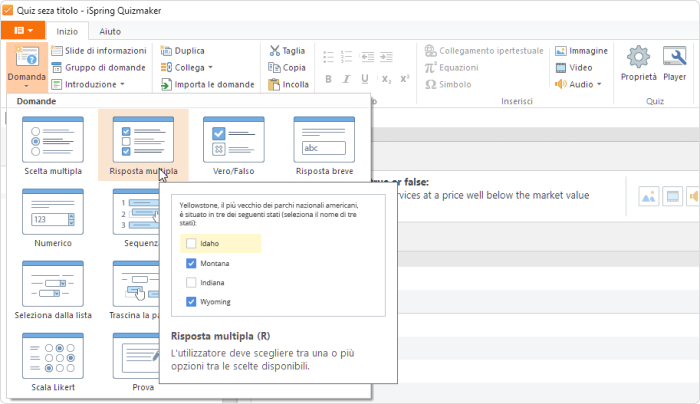The image size is (700, 404).
Task: Add video to the question slide
Action: (x=672, y=196)
